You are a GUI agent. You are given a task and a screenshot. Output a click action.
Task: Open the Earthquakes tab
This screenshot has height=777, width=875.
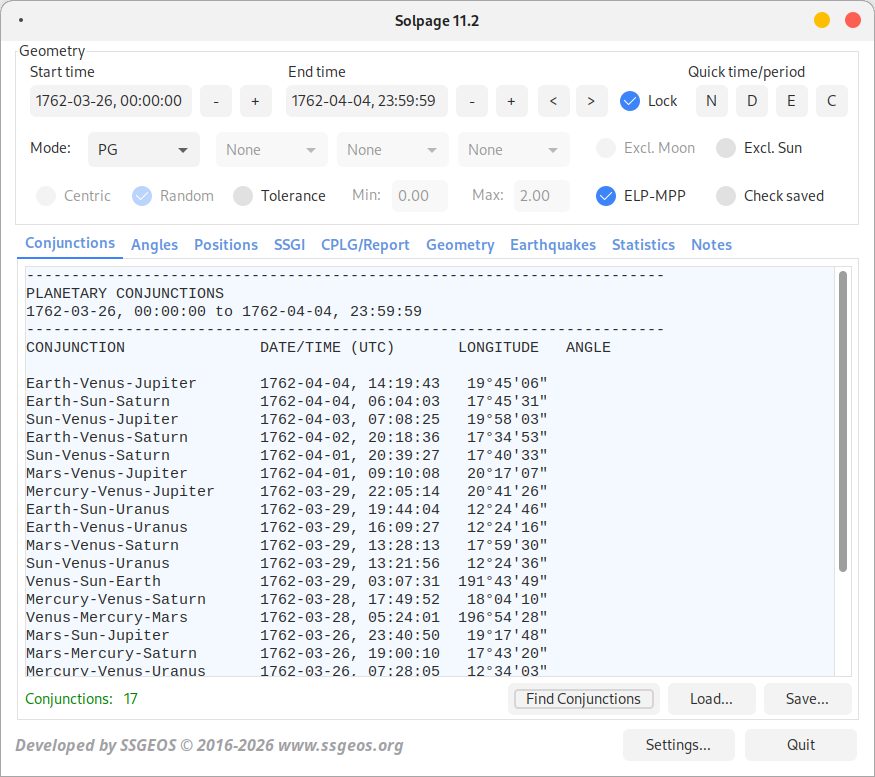553,244
